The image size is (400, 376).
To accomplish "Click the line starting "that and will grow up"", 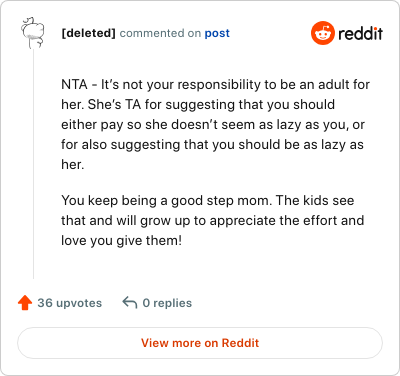I will tap(212, 221).
